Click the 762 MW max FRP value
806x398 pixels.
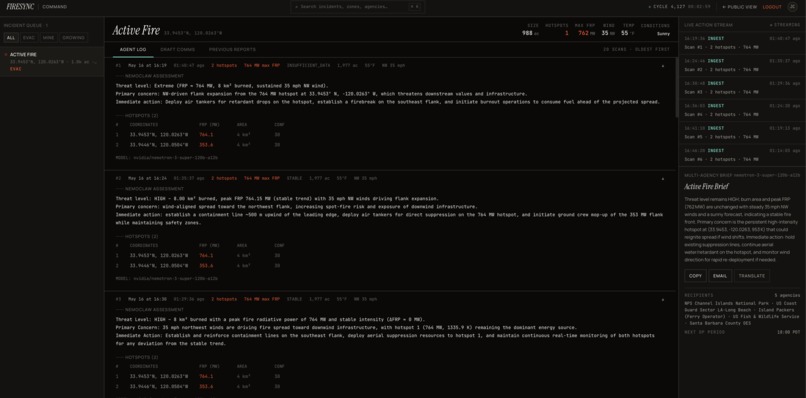point(586,33)
